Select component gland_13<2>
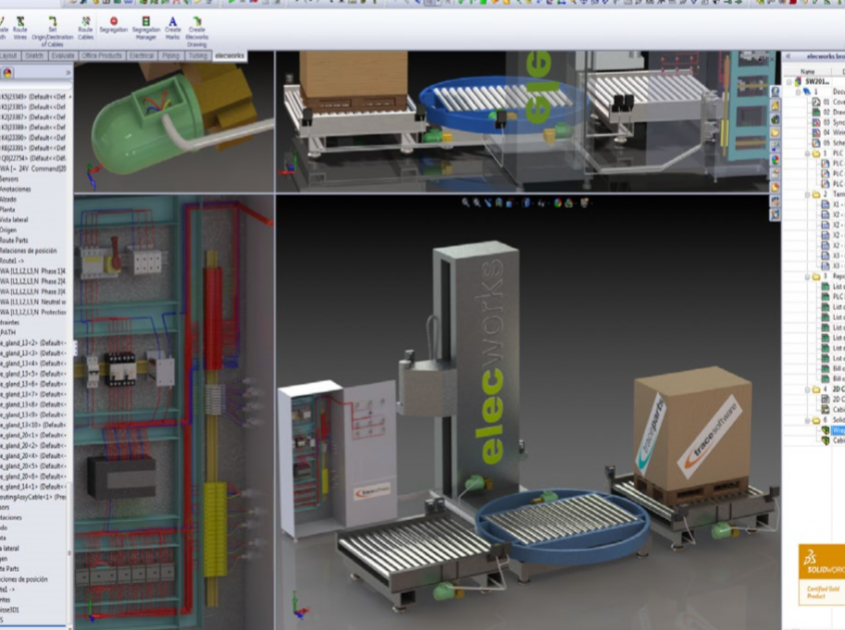The height and width of the screenshot is (630, 845). (33, 343)
